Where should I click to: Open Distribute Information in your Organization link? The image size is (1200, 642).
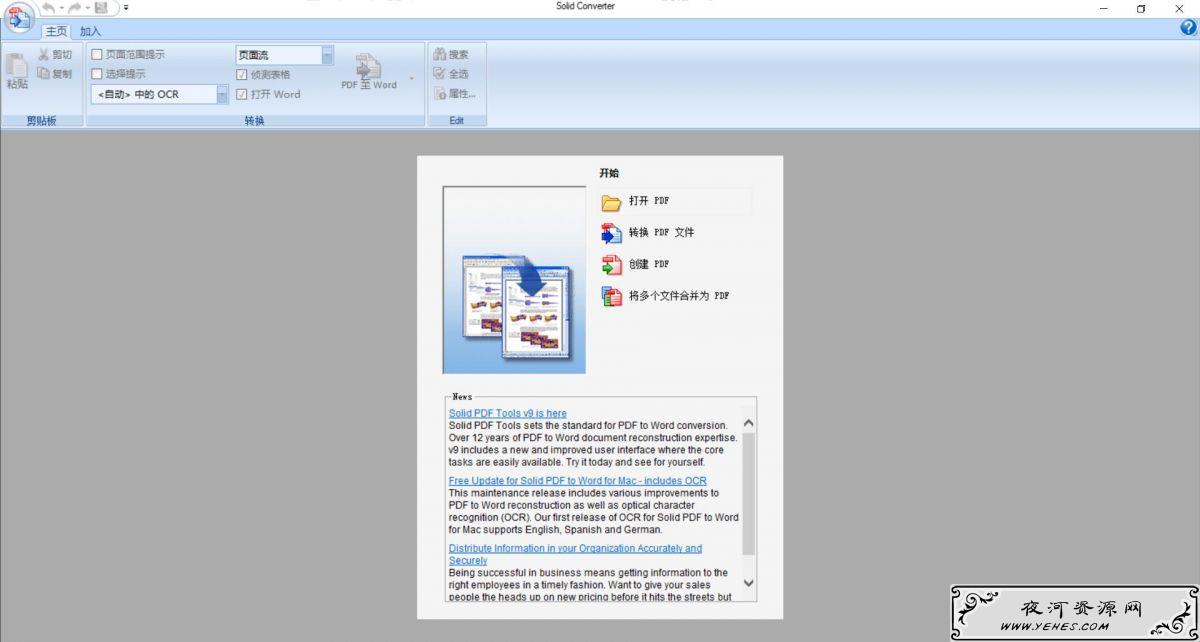pos(575,554)
